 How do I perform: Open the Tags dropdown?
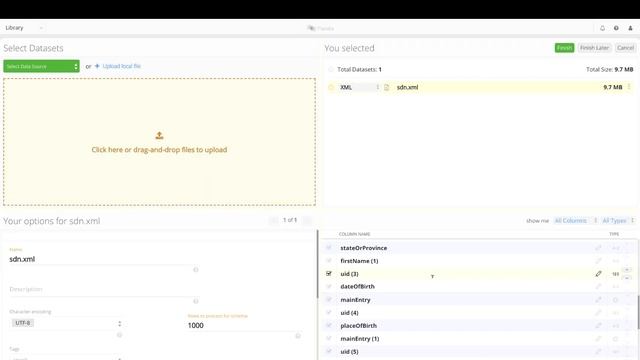point(66,358)
